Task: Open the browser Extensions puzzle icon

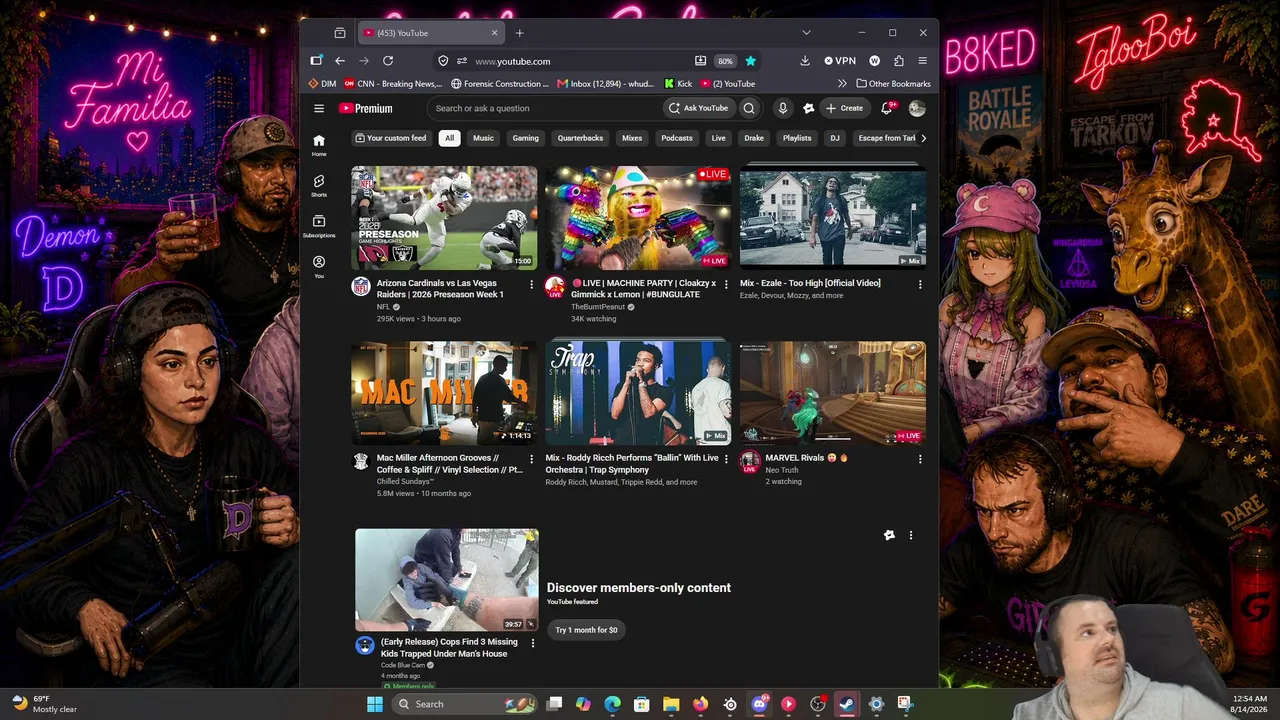Action: tap(899, 61)
